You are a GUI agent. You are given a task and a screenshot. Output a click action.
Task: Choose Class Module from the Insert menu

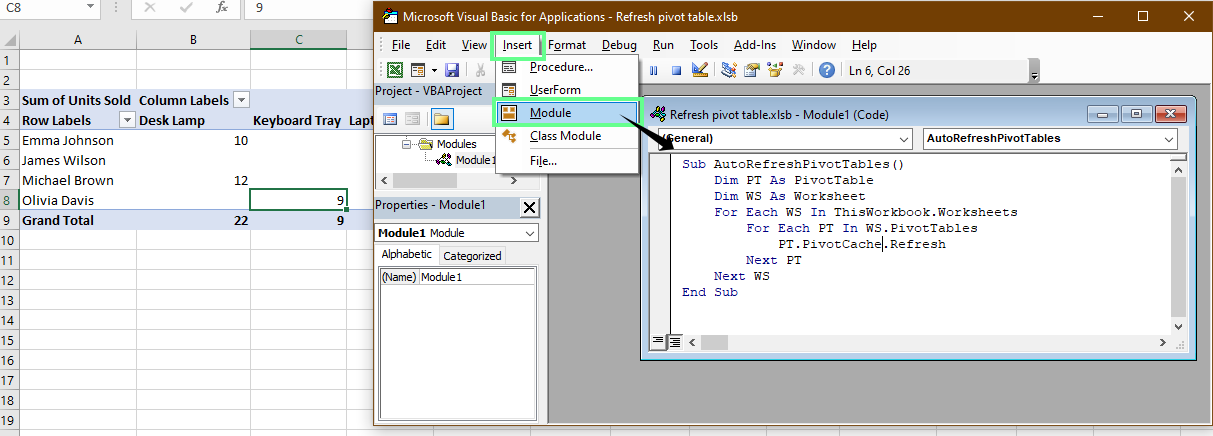[x=565, y=136]
